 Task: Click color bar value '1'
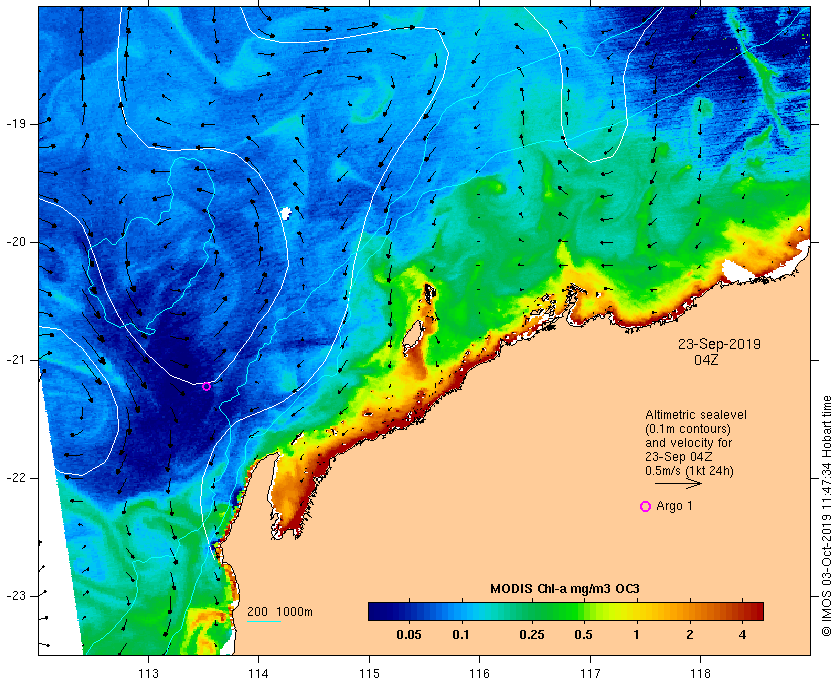click(636, 635)
